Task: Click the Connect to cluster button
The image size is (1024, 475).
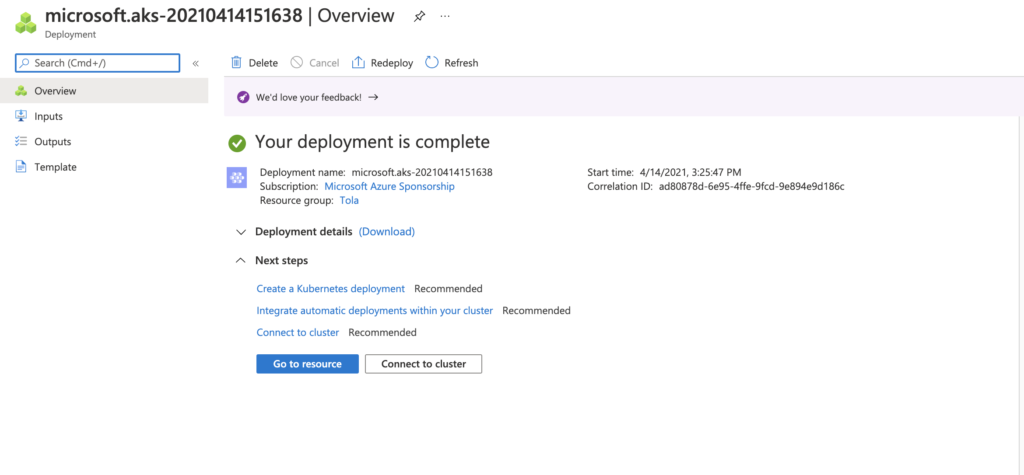Action: (423, 364)
